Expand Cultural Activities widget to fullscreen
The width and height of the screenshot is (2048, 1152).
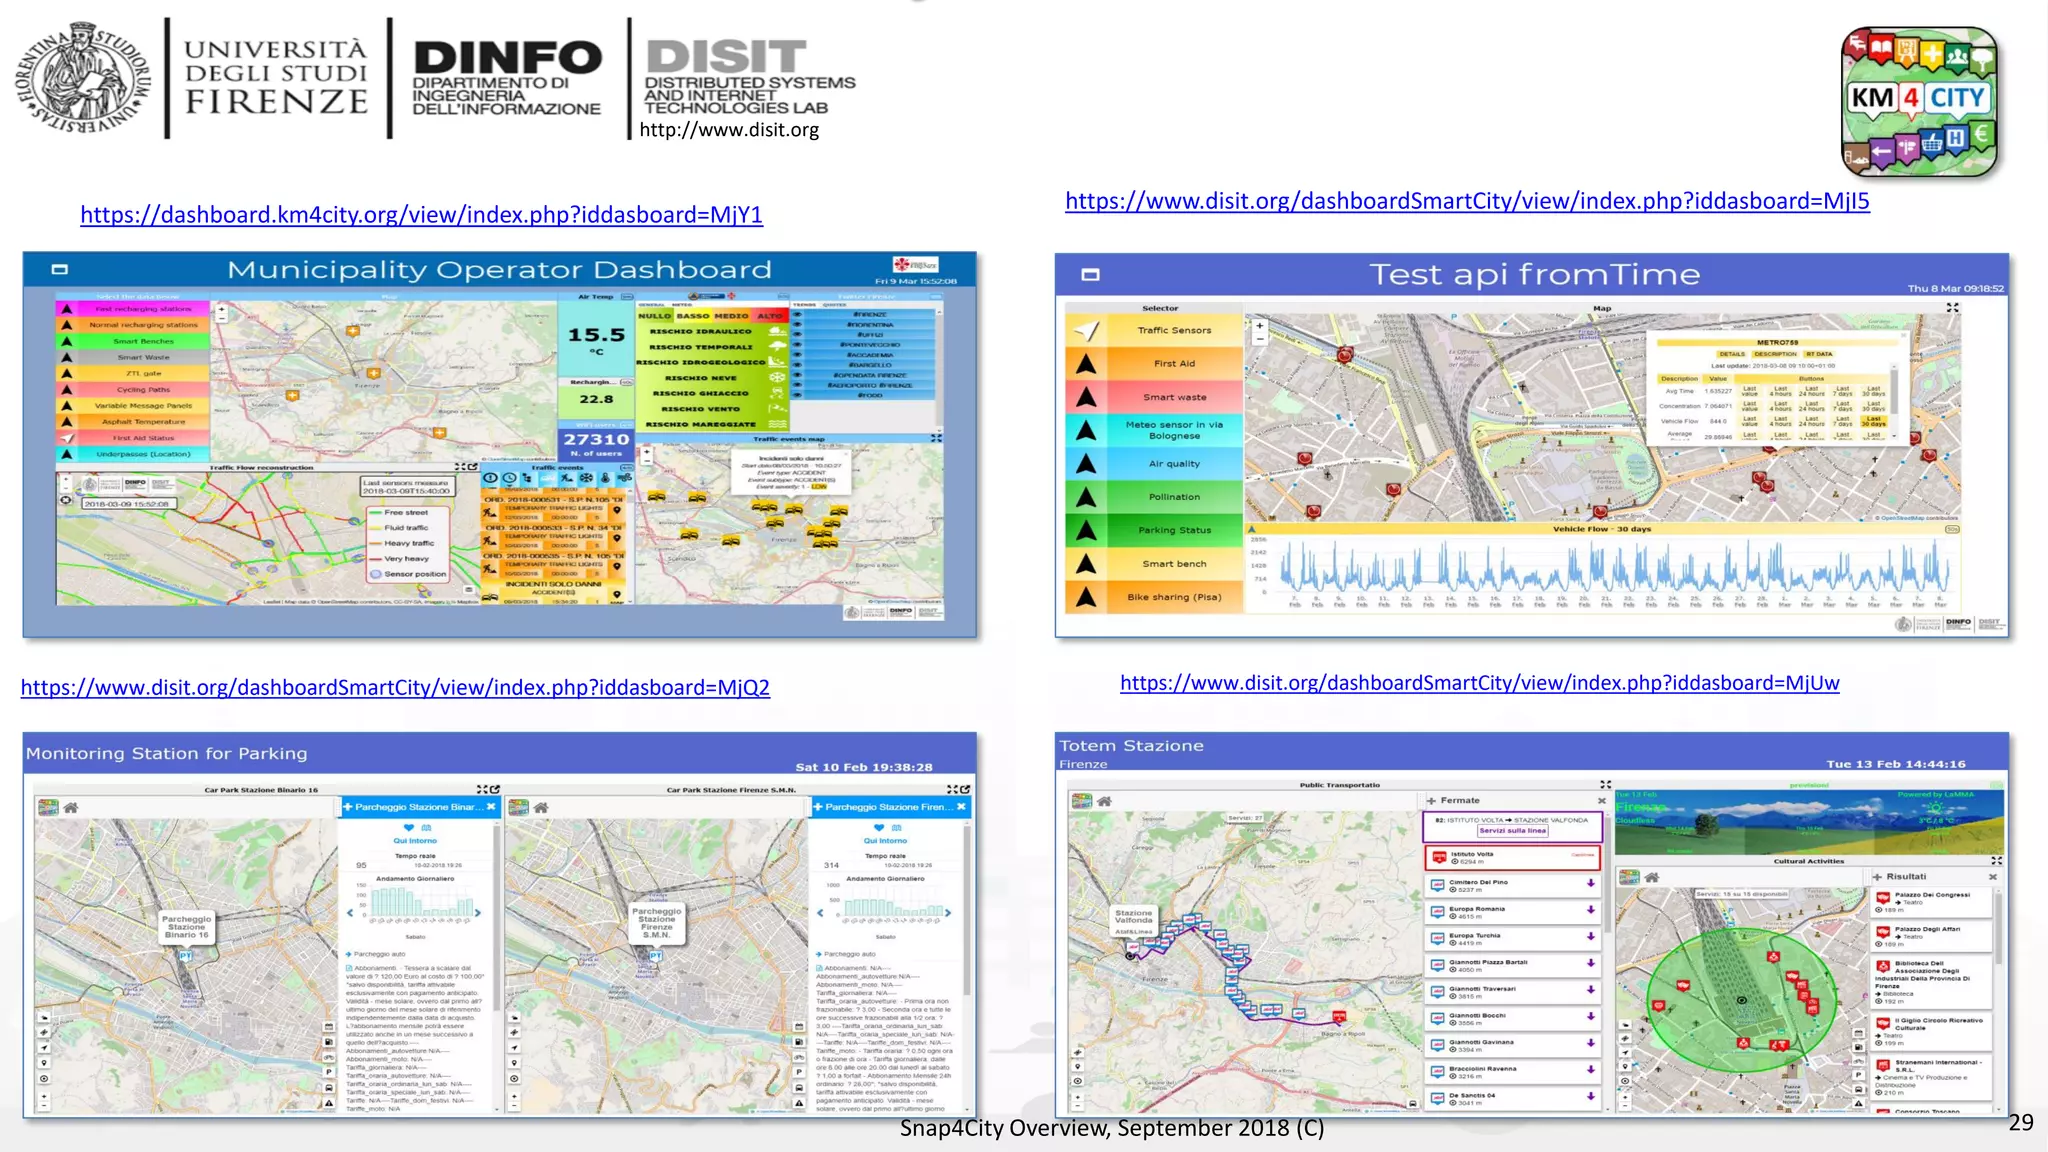click(x=1996, y=861)
